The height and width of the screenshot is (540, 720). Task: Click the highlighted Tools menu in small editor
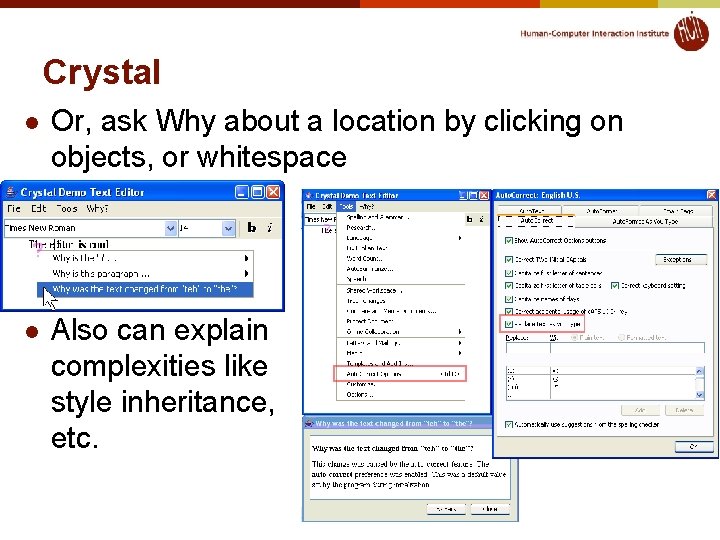pyautogui.click(x=346, y=207)
